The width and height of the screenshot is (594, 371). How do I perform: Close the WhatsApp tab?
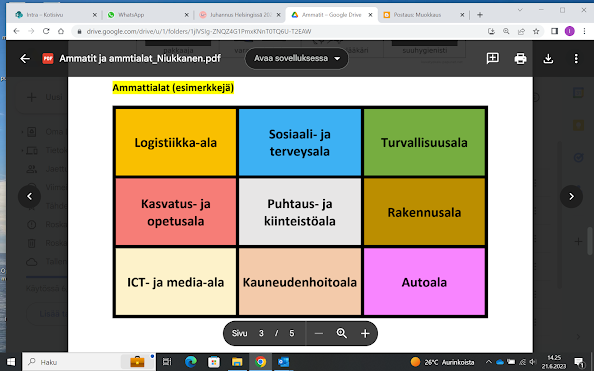pos(186,15)
